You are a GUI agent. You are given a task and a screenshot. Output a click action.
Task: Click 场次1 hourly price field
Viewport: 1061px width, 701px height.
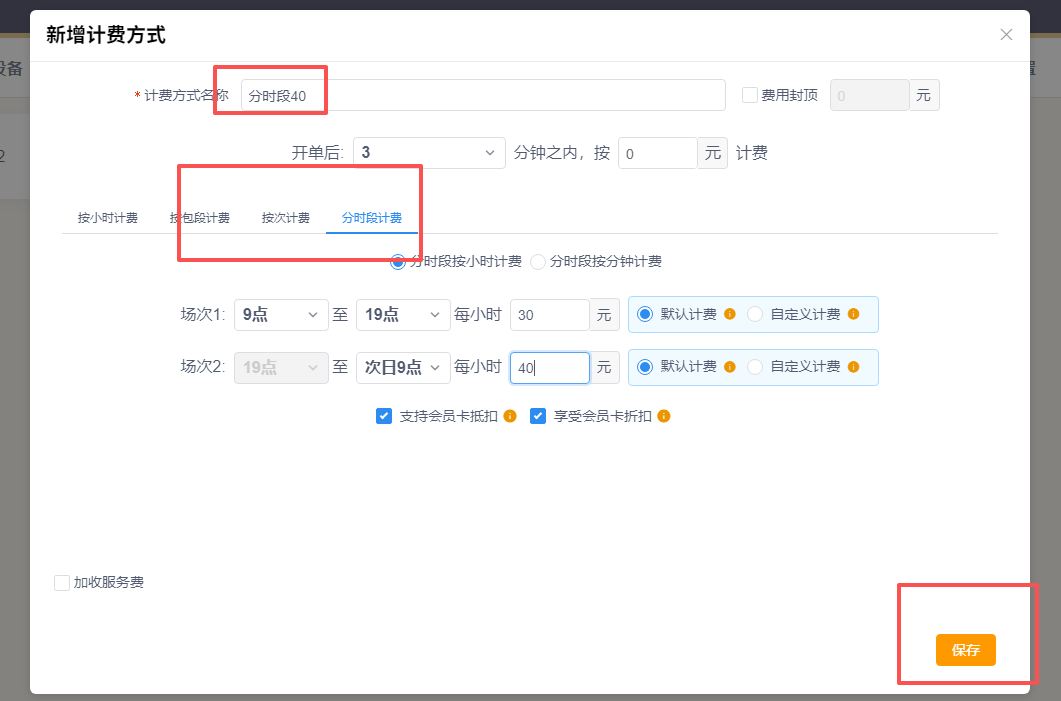click(549, 314)
